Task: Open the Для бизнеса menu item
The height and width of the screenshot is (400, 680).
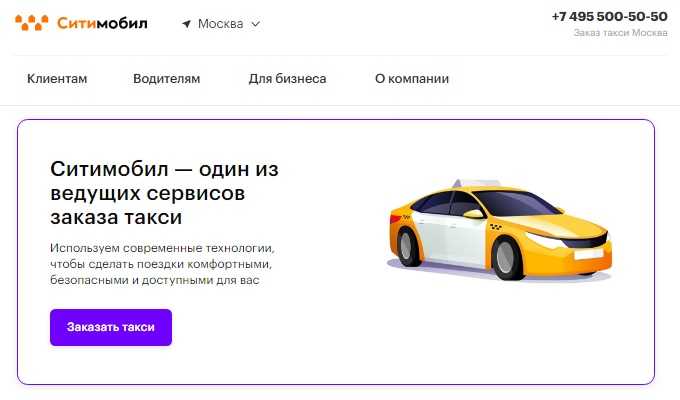Action: coord(288,79)
